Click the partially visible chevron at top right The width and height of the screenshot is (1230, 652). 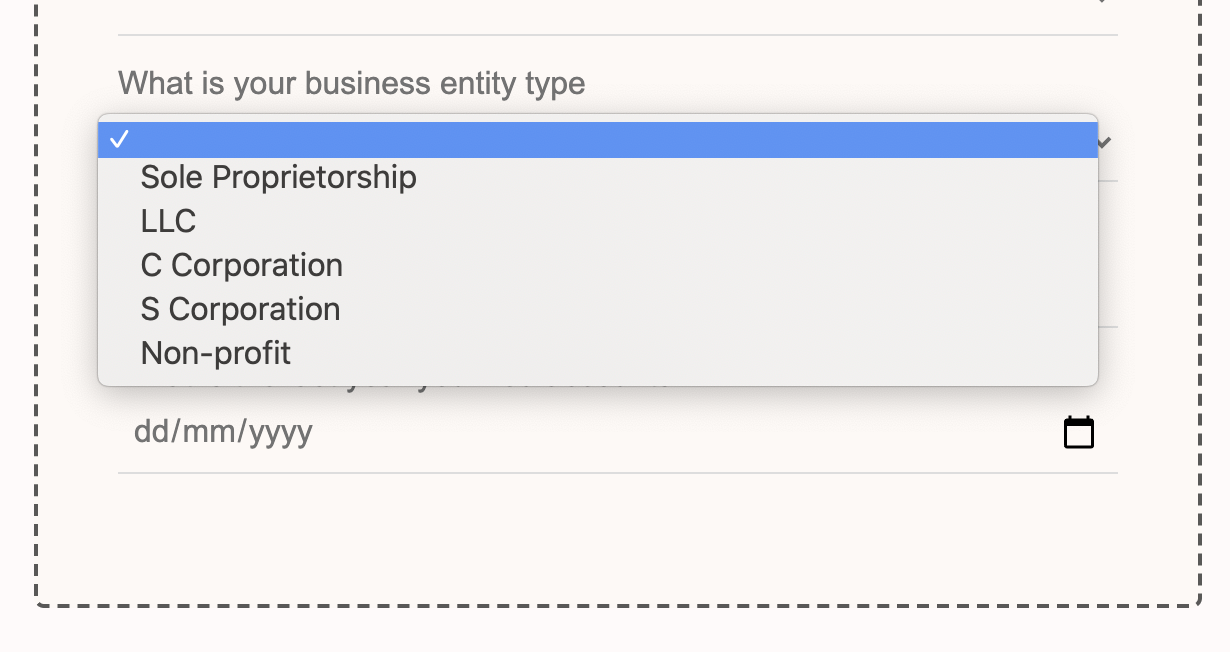click(1102, 2)
